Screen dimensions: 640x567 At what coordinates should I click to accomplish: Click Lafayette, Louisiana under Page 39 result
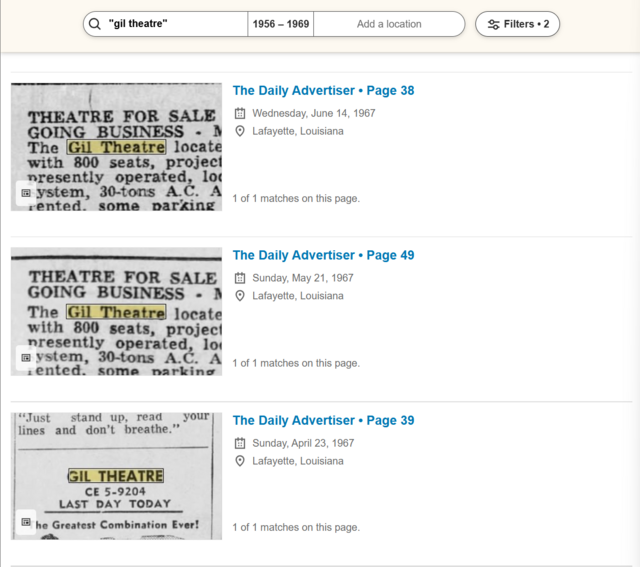(x=298, y=461)
